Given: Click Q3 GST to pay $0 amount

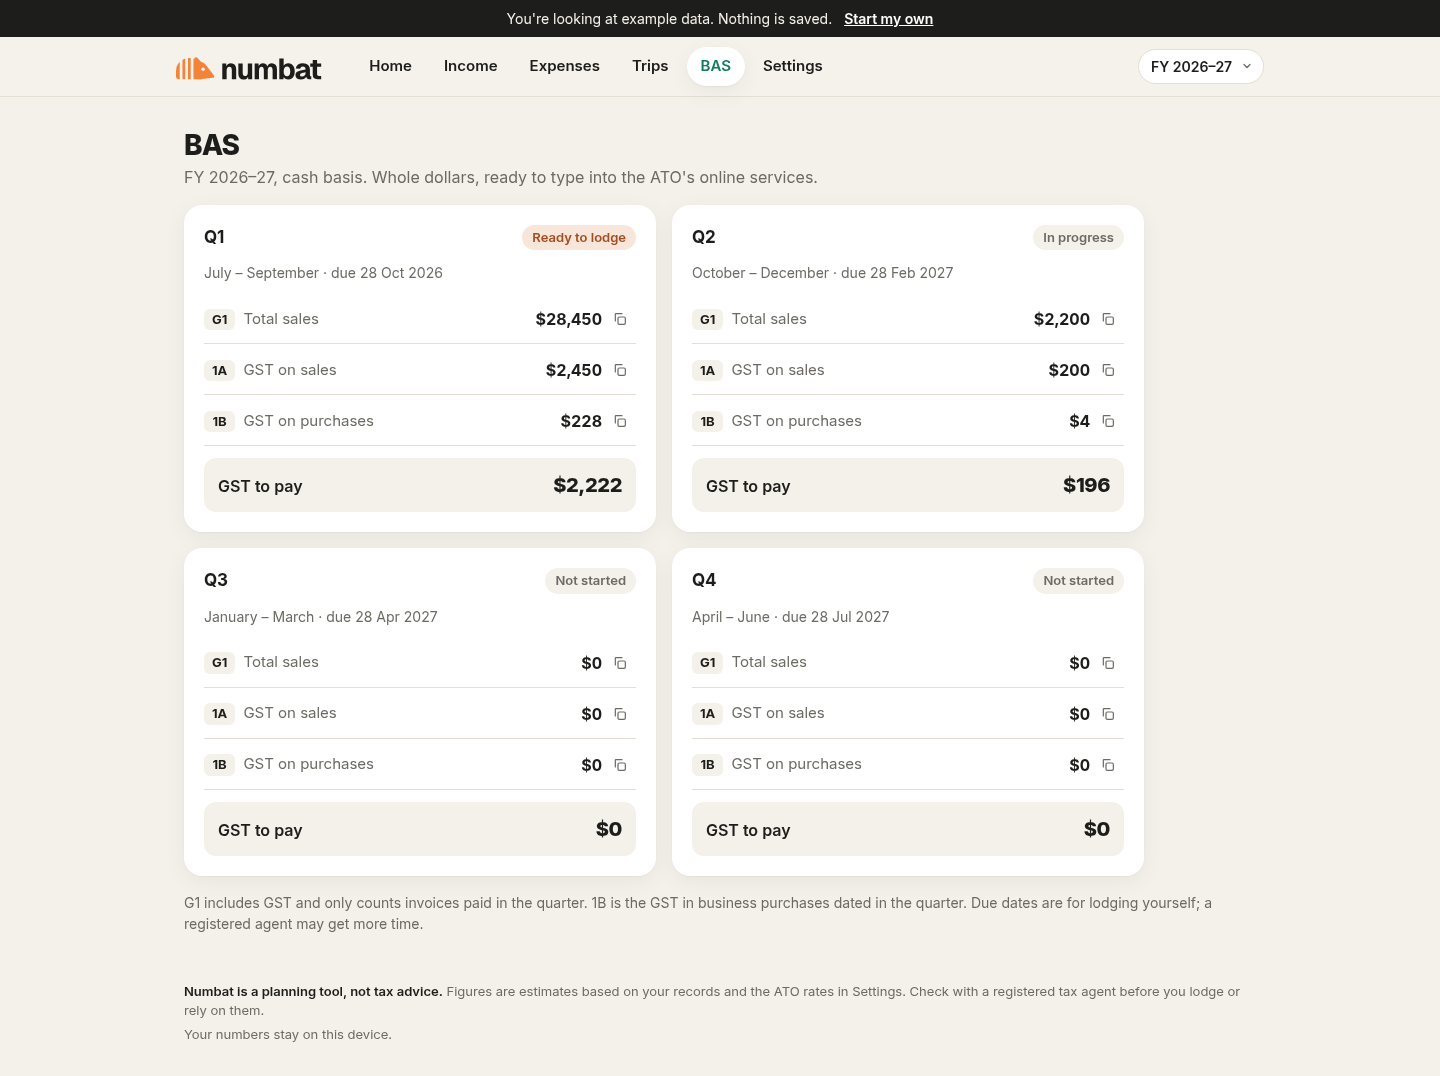Looking at the screenshot, I should tap(609, 829).
